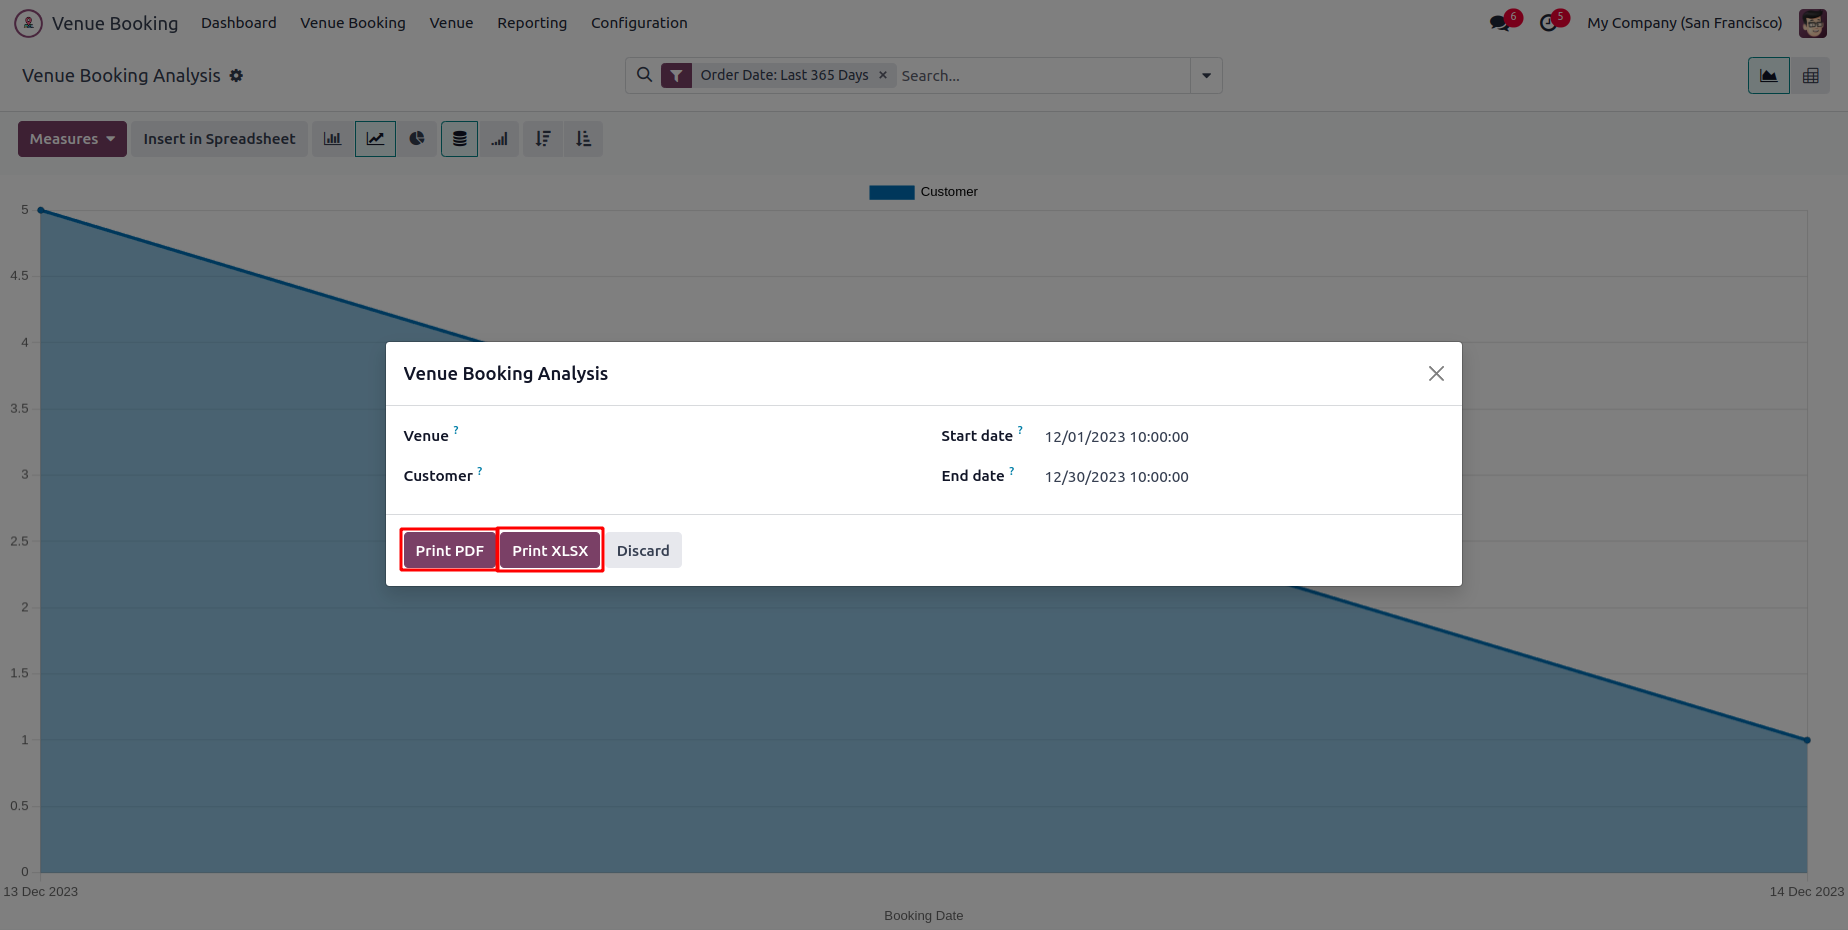
Task: Click the Print PDF button
Action: 450,550
